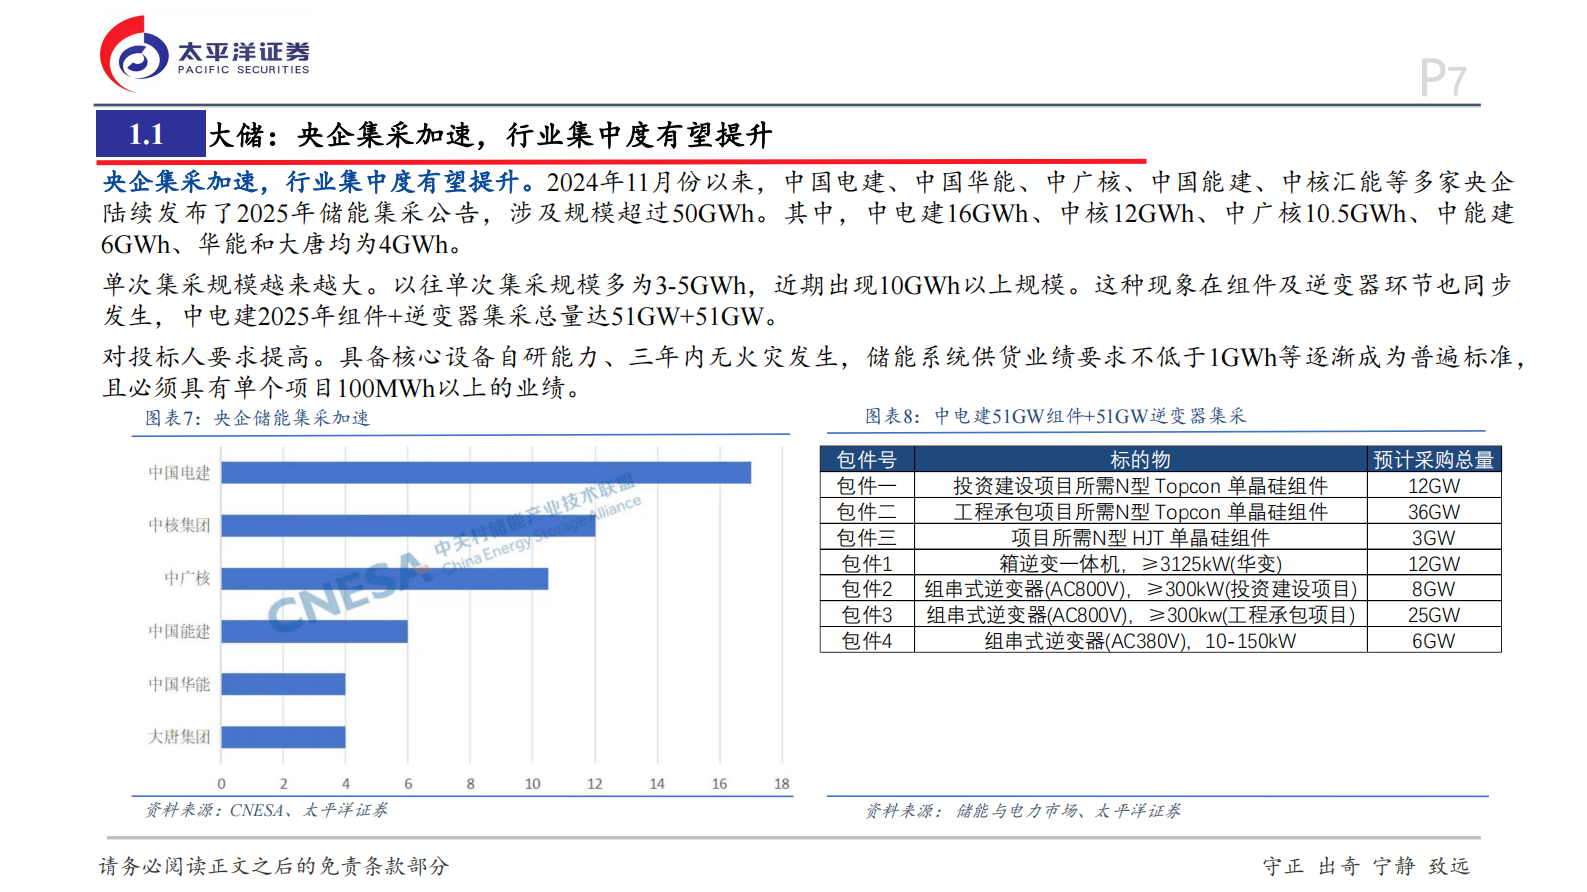
Task: Click the 中国电建 bar in chart
Action: [x=486, y=473]
